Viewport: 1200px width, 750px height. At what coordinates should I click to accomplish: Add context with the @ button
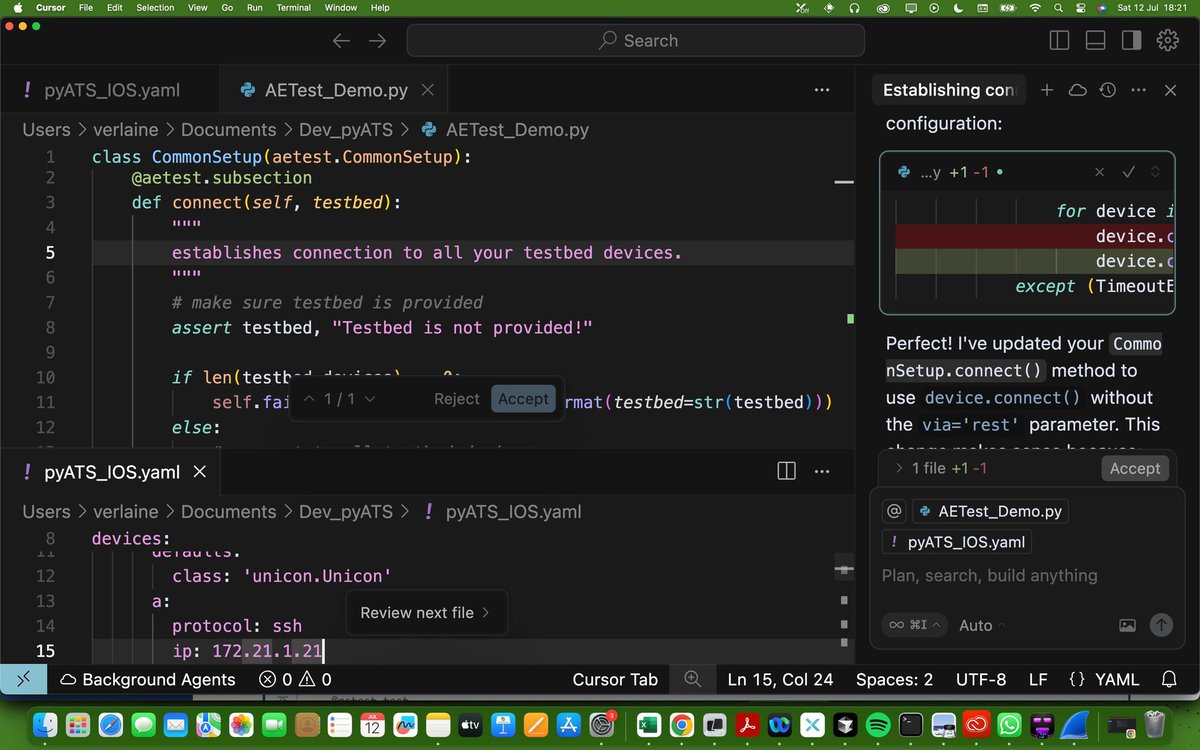coord(894,511)
